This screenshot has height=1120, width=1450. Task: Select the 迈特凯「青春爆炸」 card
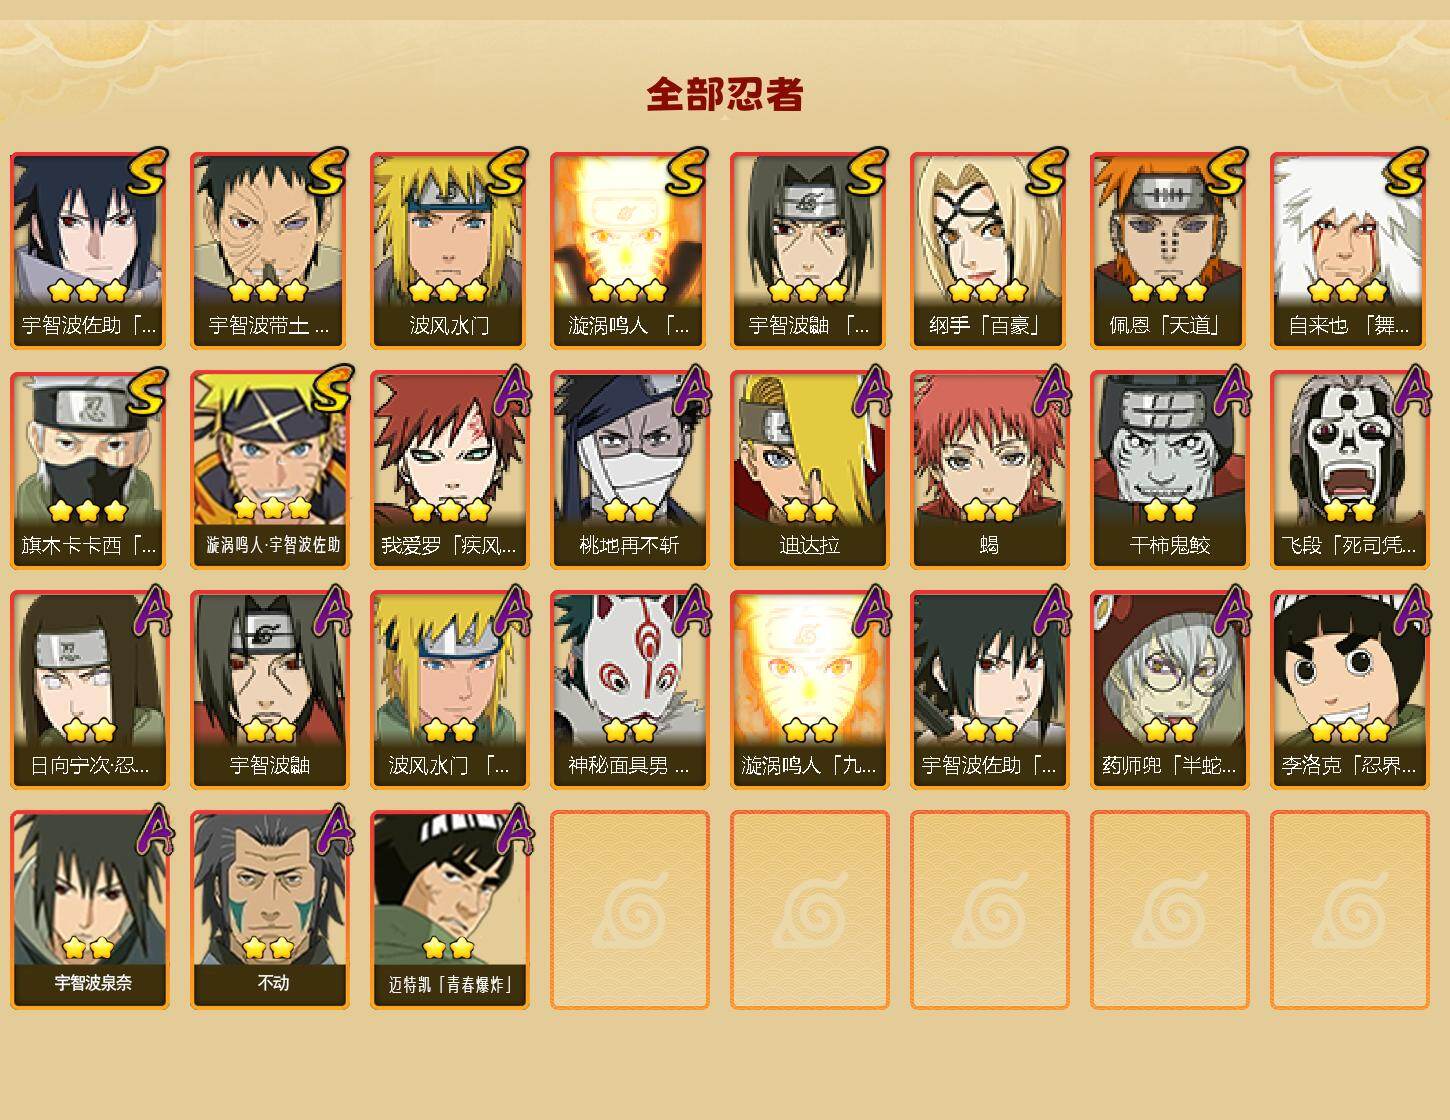[450, 910]
